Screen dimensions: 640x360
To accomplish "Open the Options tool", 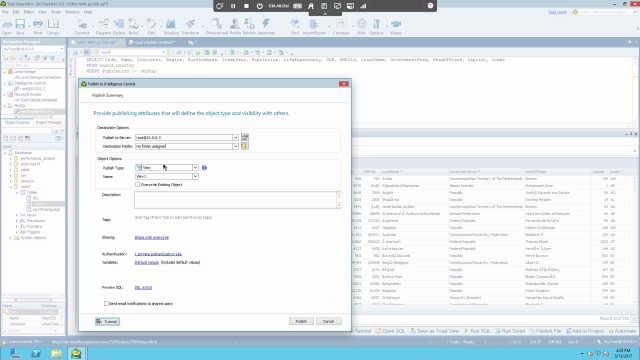I will [376, 27].
